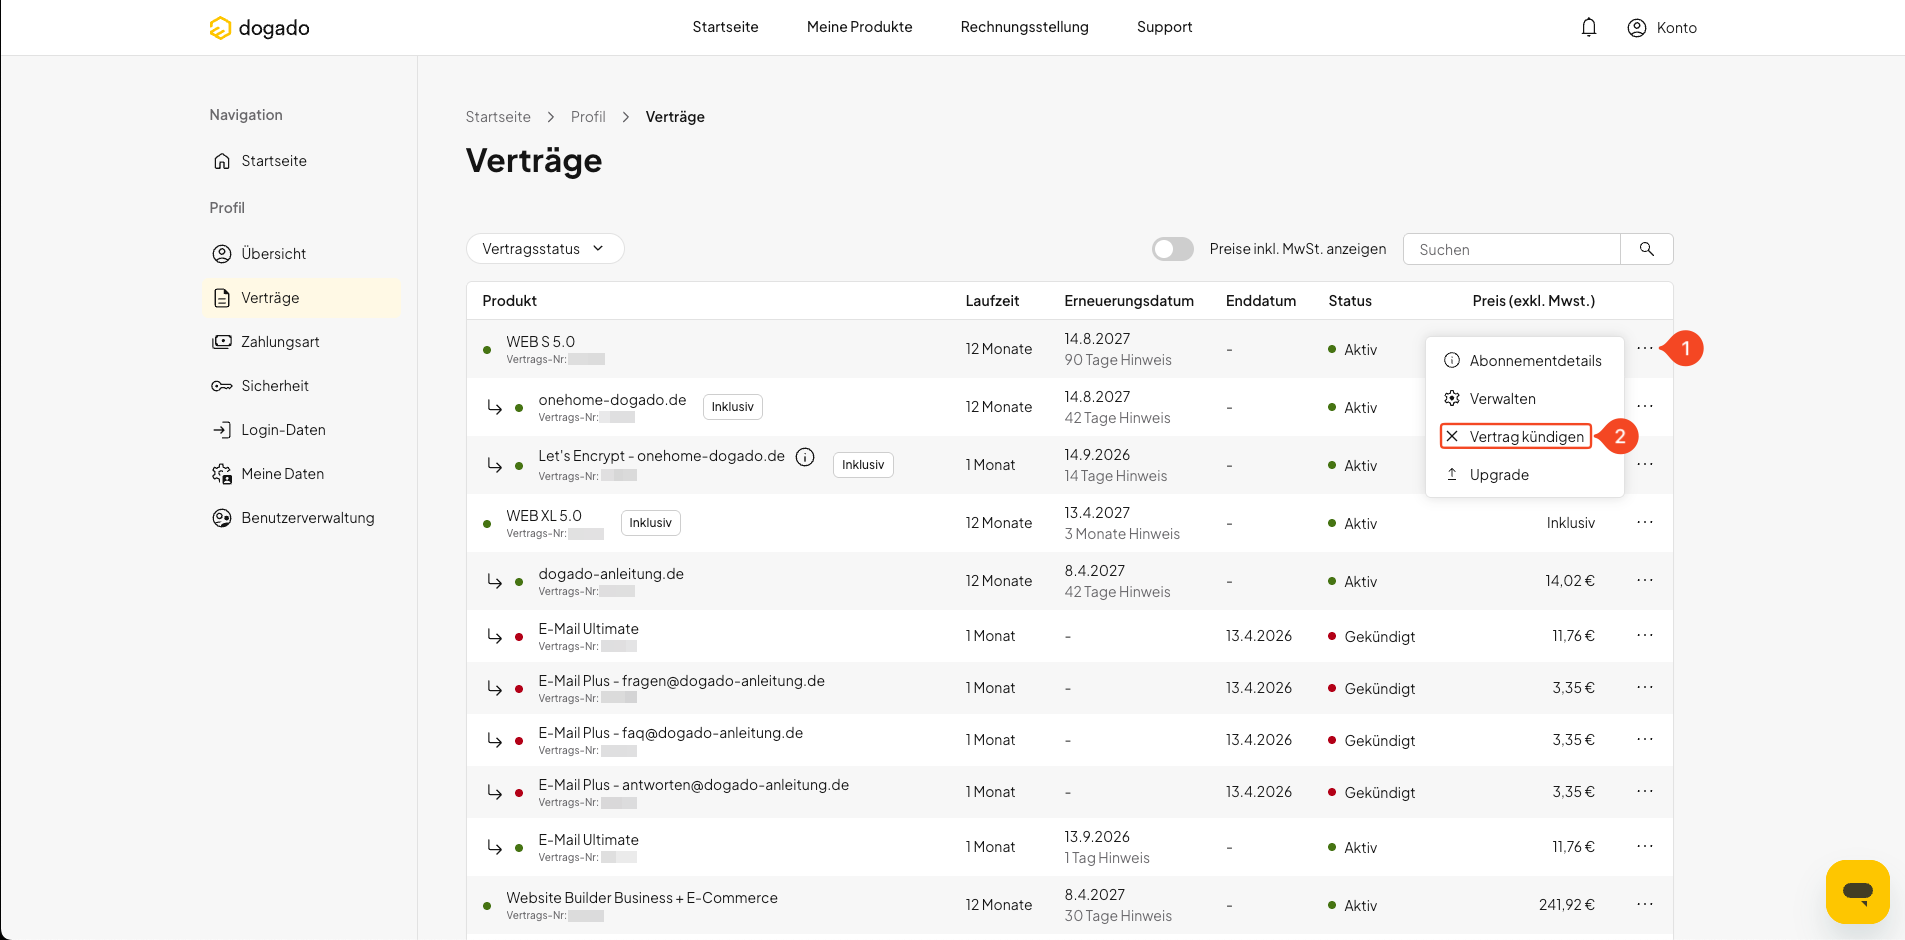Click Inklusiv badge beside Let's Encrypt
This screenshot has height=940, width=1905.
coord(863,465)
